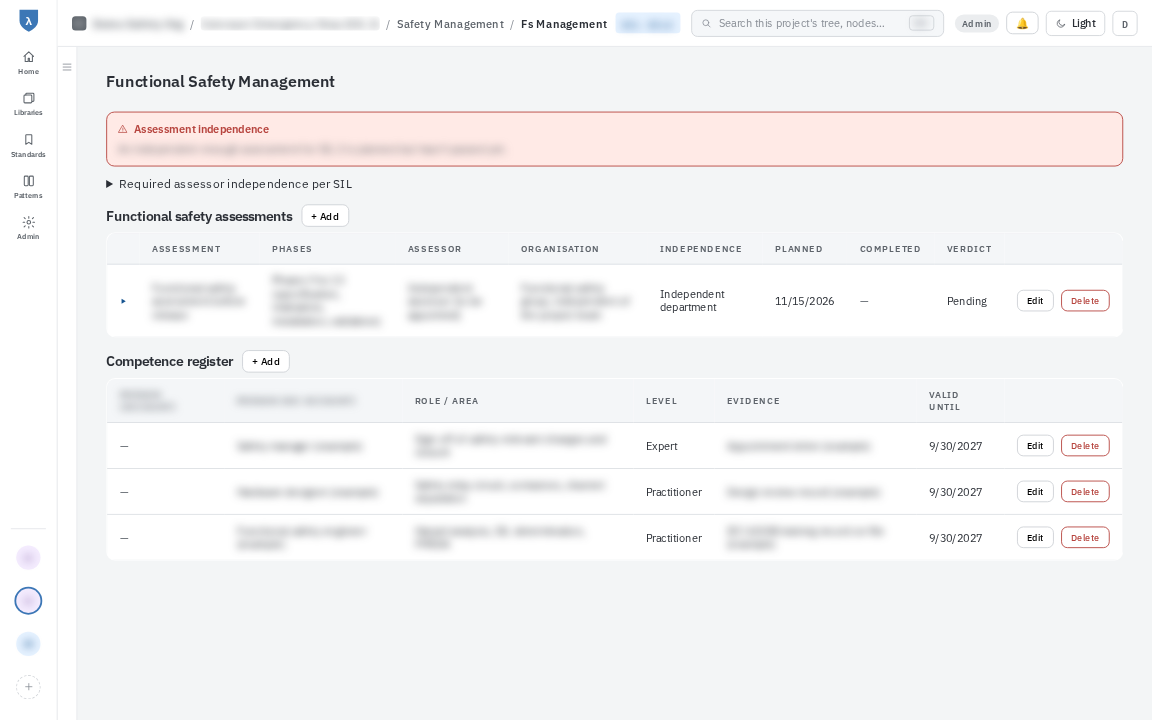Toggle the sidebar panel hamburger icon
Screen dimensions: 1152x720
(67, 67)
